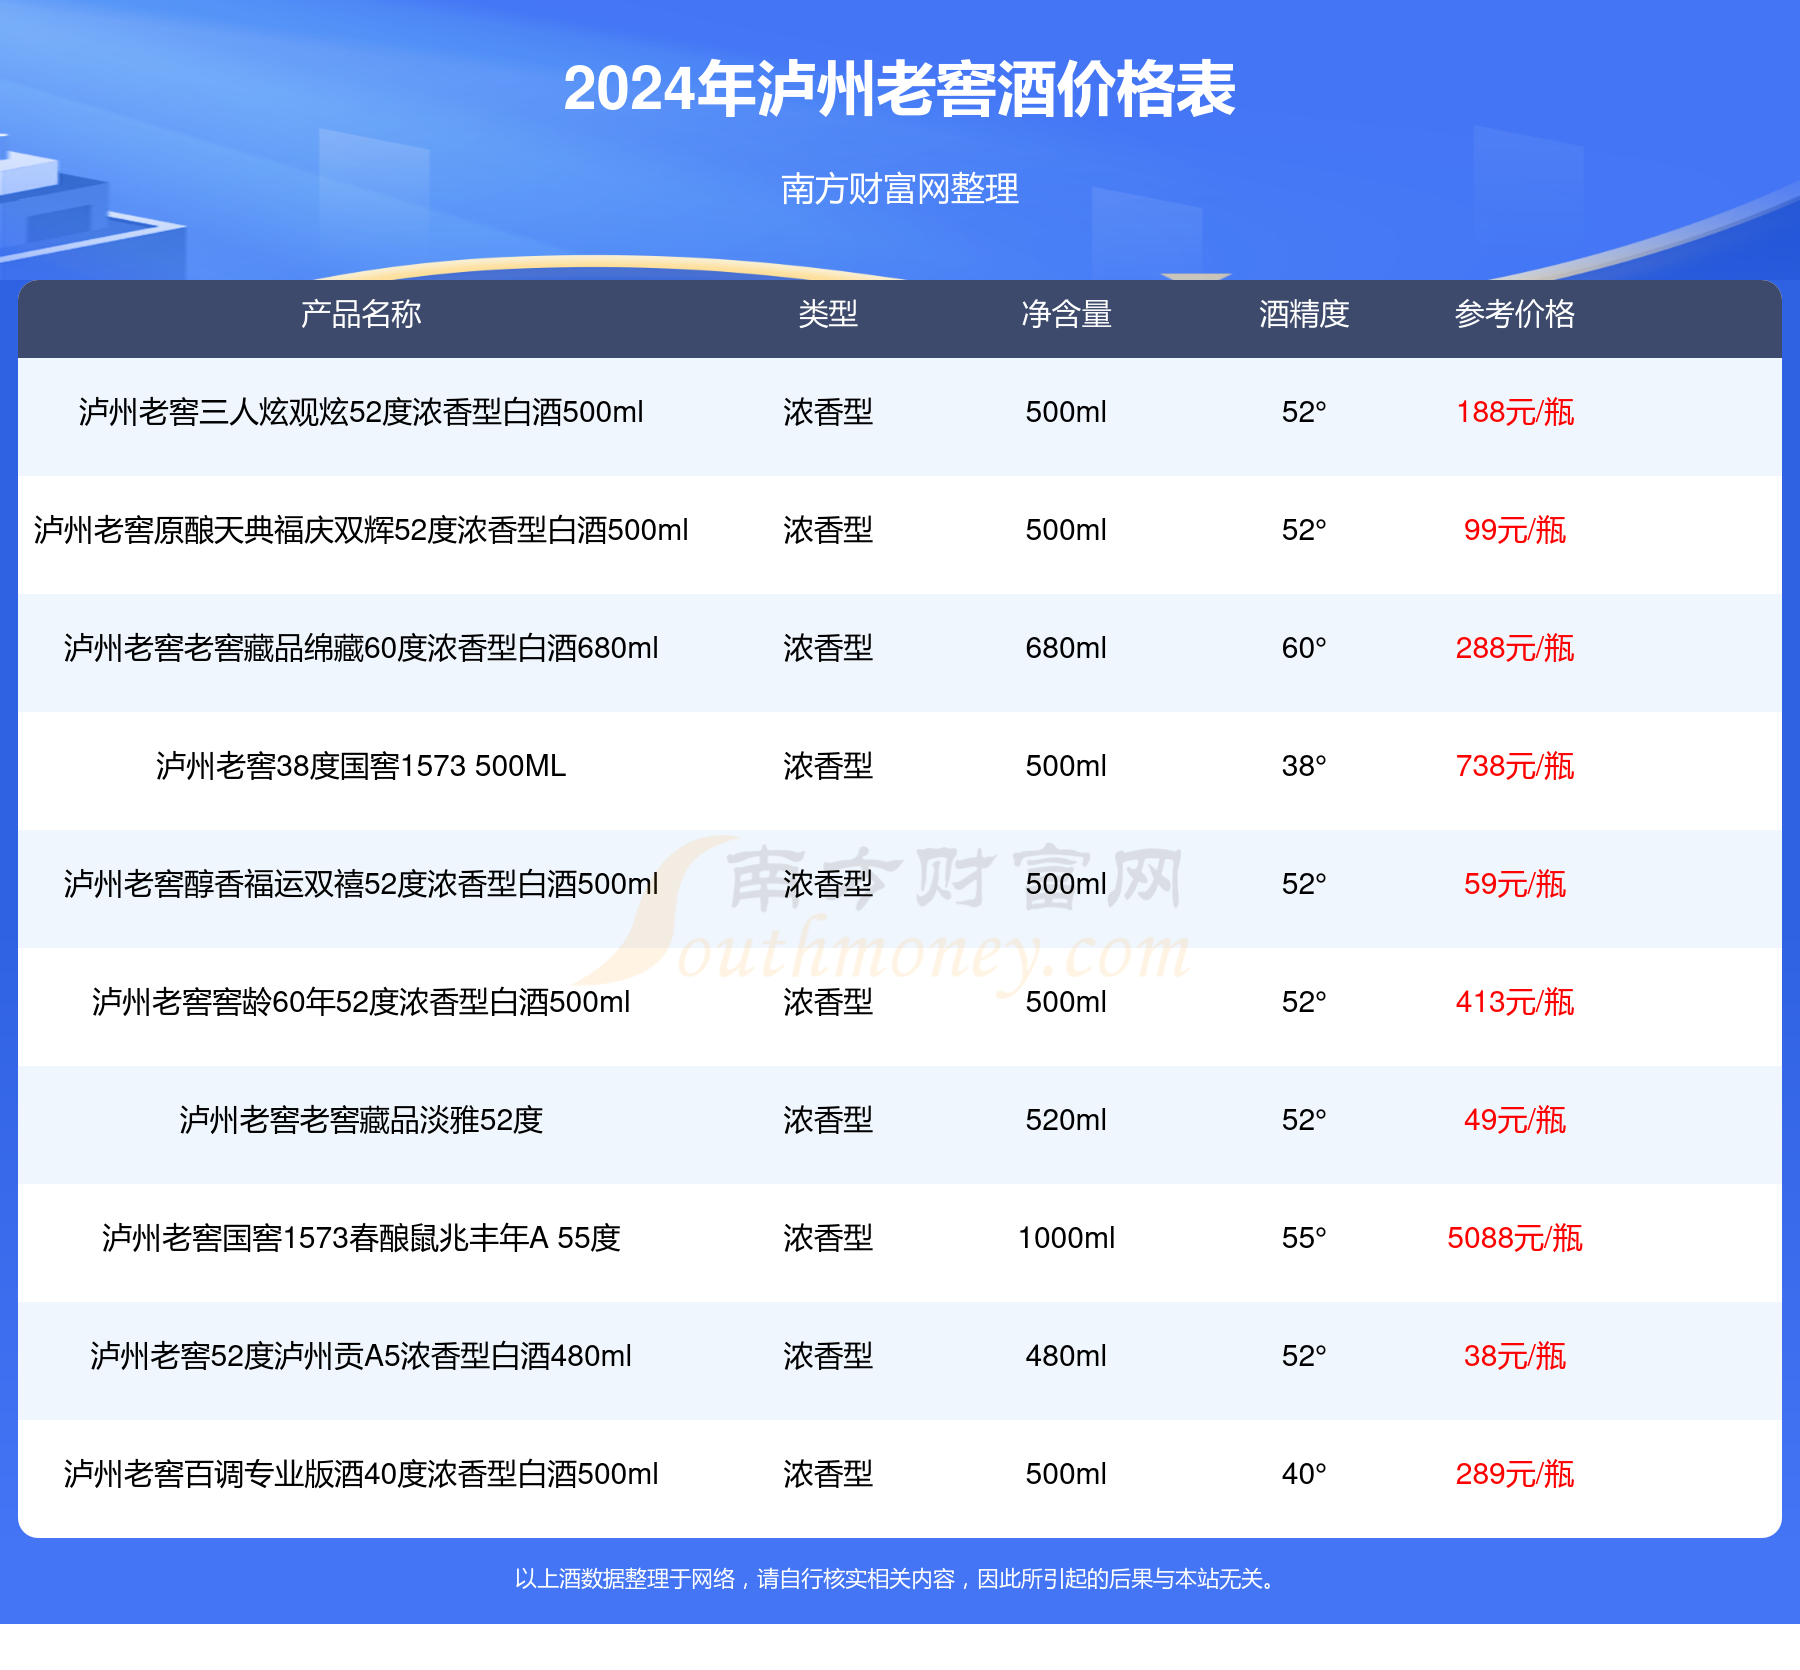Click the 类型 column header
1800x1670 pixels.
pyautogui.click(x=828, y=314)
